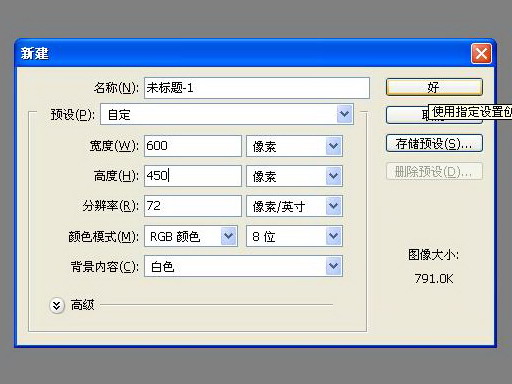Expand the 高级 advanced section chevron

(x=56, y=305)
